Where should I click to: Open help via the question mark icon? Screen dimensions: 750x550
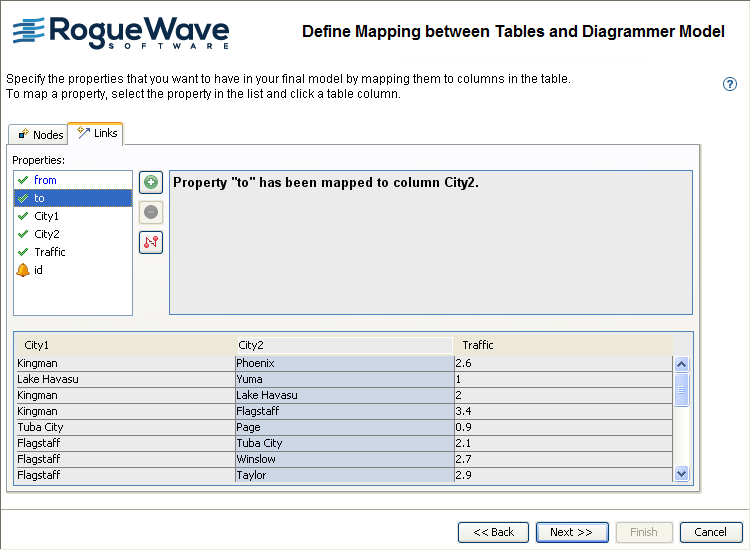tap(730, 84)
